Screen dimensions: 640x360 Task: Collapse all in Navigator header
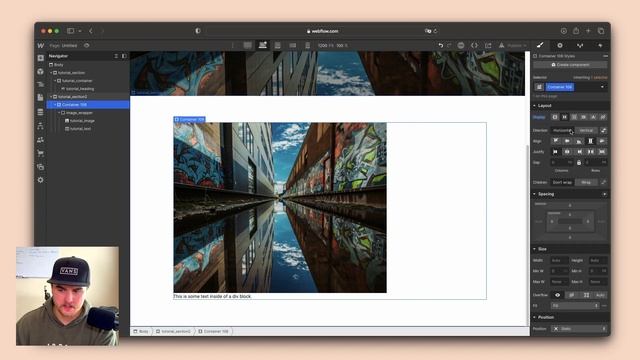(x=116, y=56)
